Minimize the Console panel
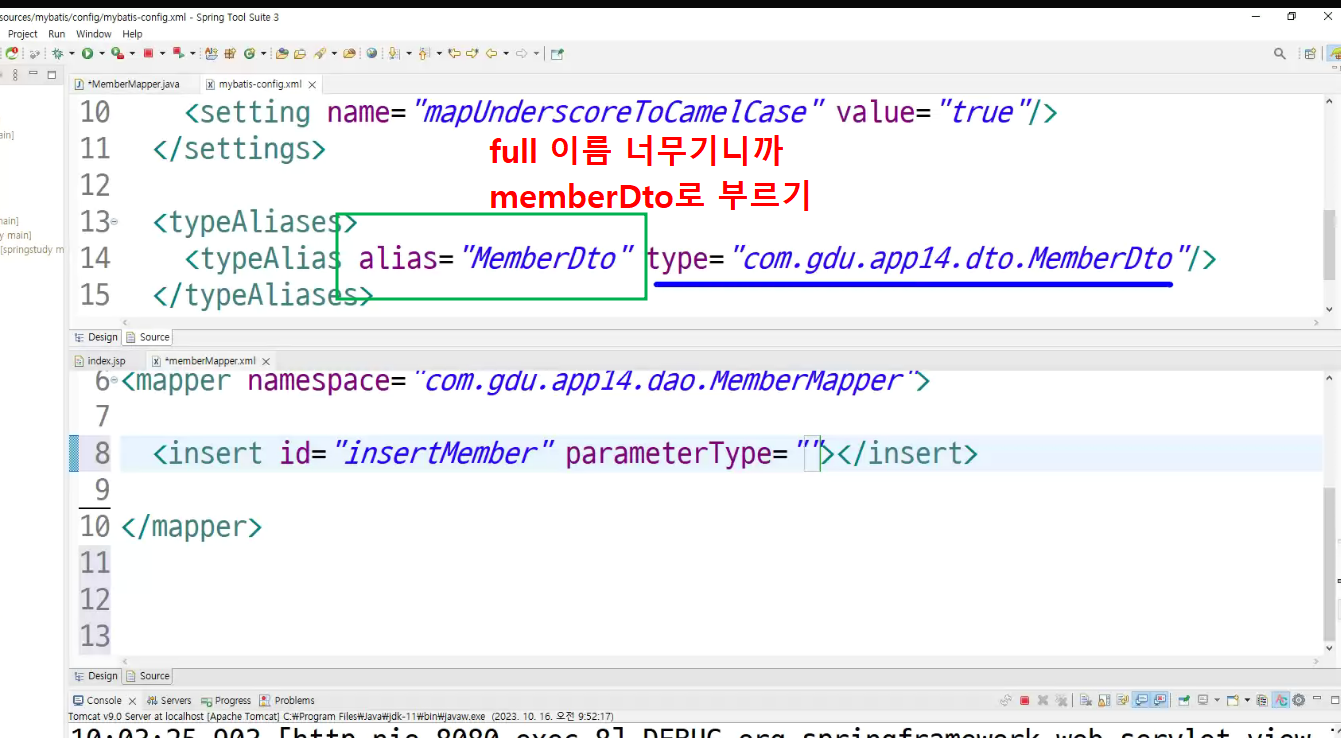Image resolution: width=1341 pixels, height=738 pixels. point(1317,700)
